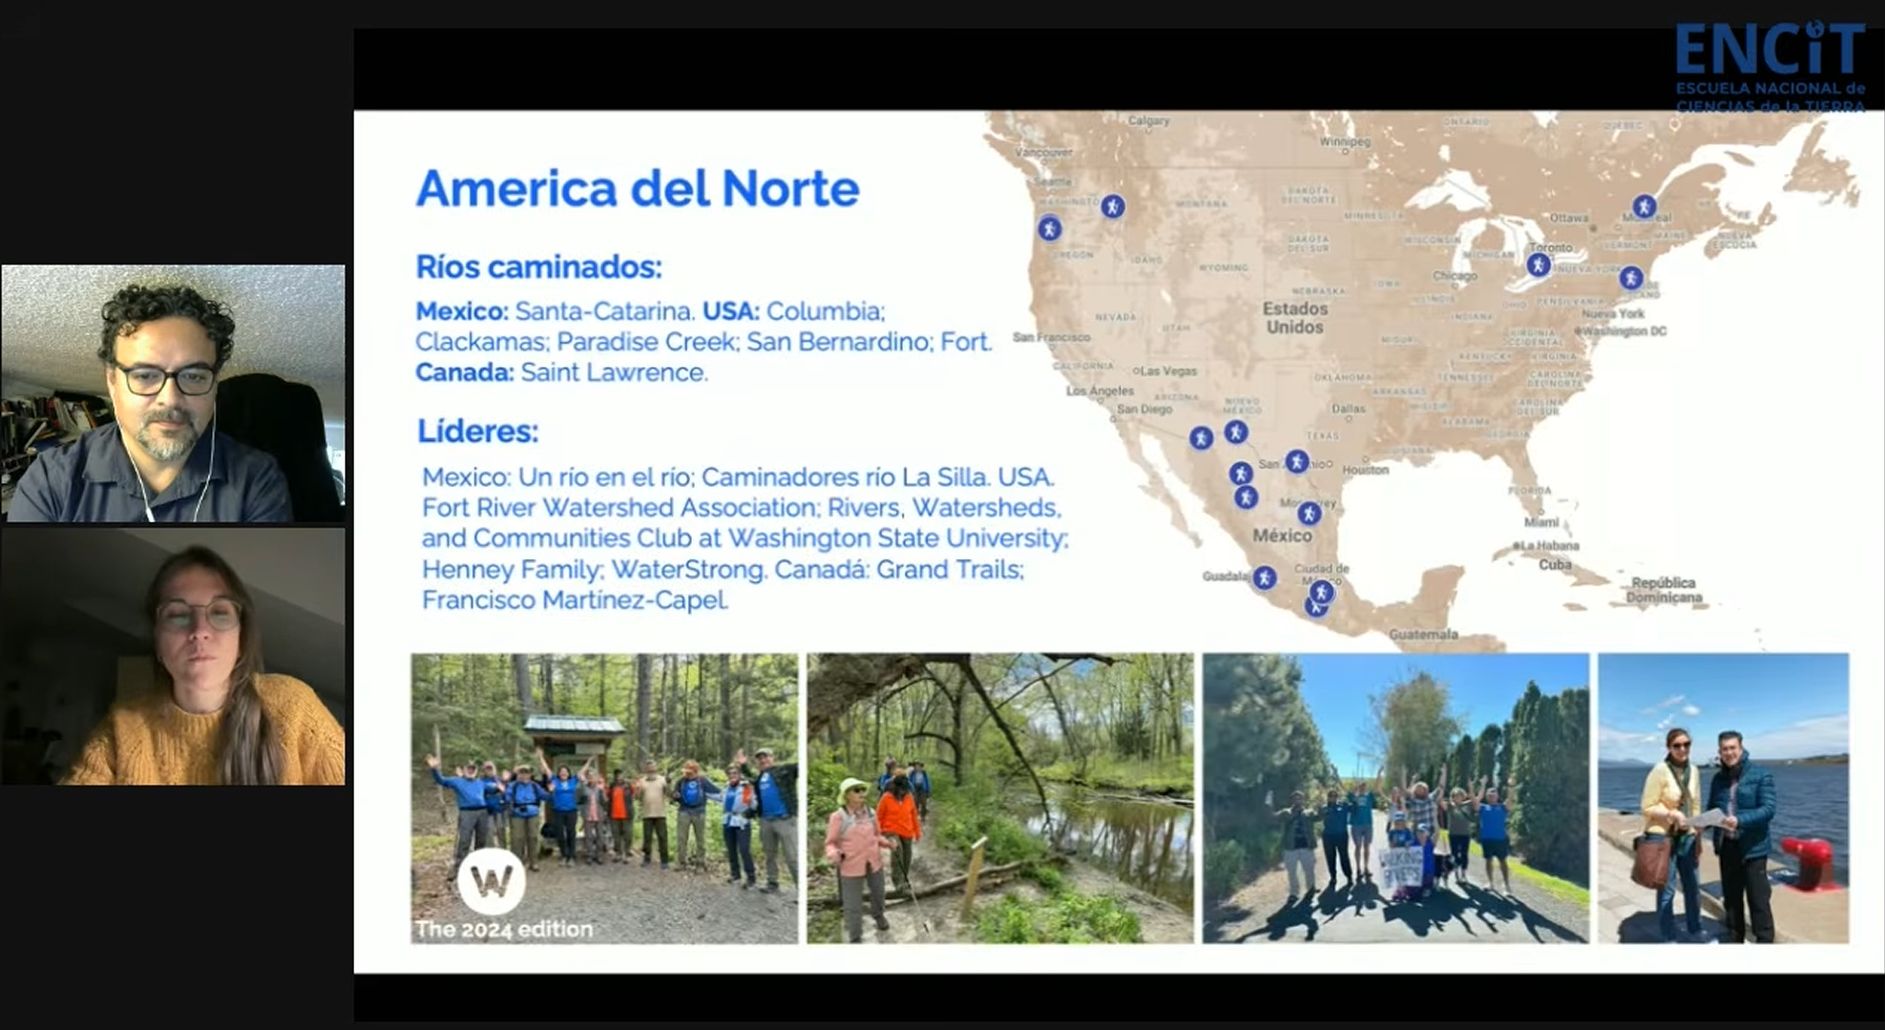Click the map marker beside Montreal
The width and height of the screenshot is (1885, 1030).
click(1644, 207)
